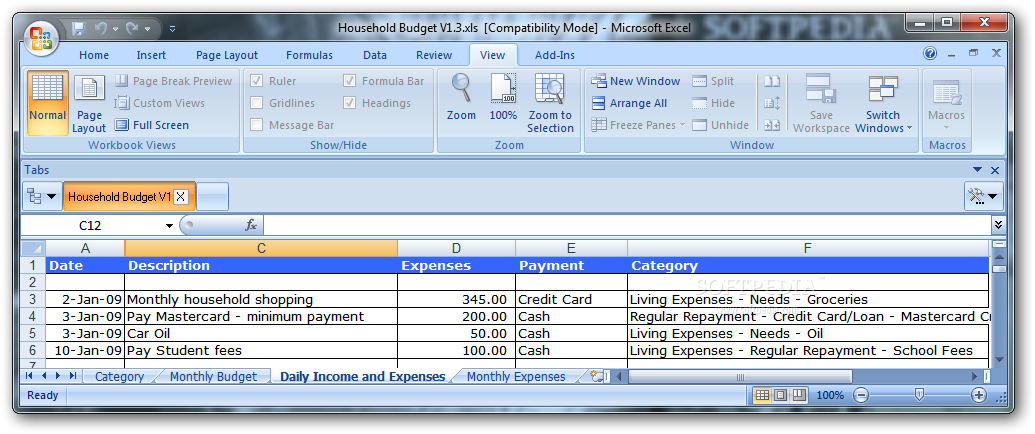Switch to the Category sheet
This screenshot has height=434, width=1035.
click(x=119, y=377)
